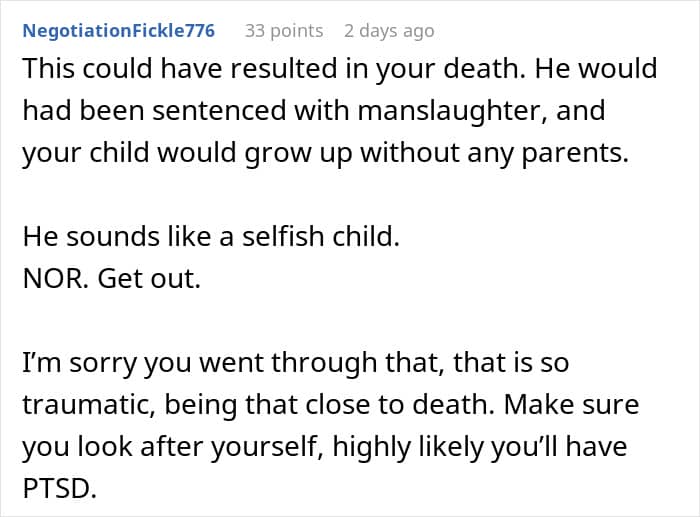Click the phrase Get out

[x=149, y=278]
